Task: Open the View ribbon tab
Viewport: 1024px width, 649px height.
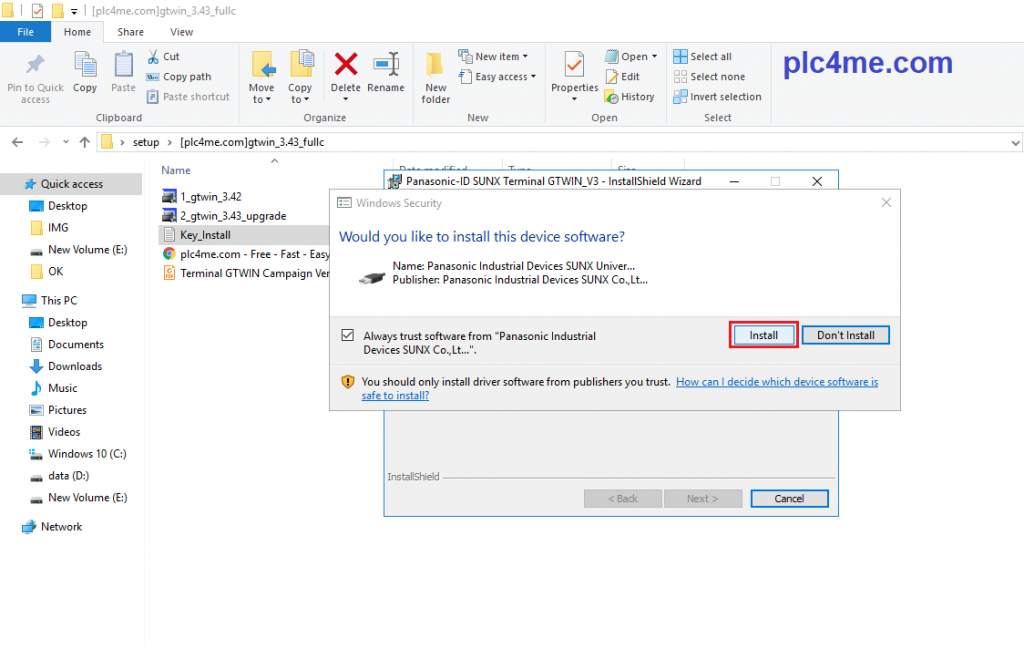Action: [x=182, y=32]
